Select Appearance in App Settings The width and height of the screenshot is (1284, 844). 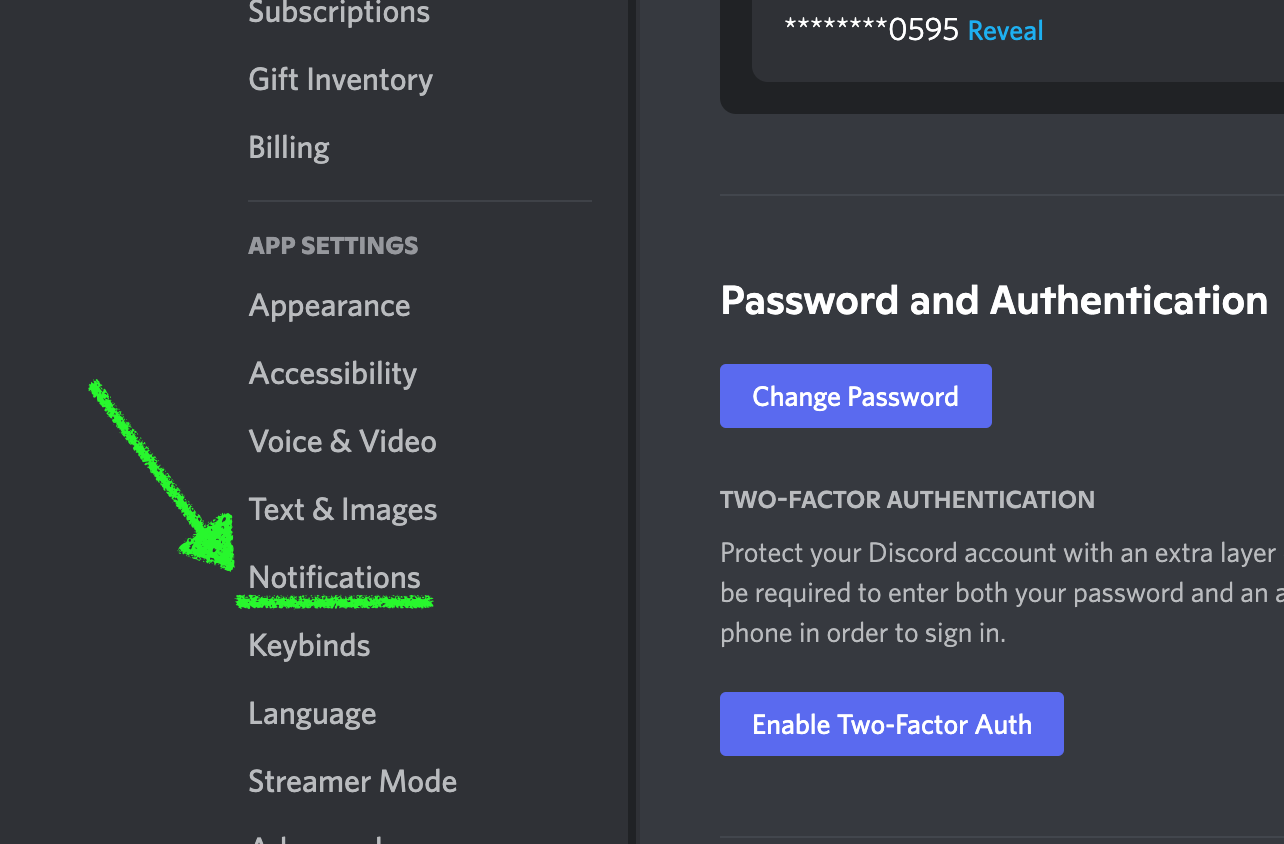pyautogui.click(x=329, y=306)
